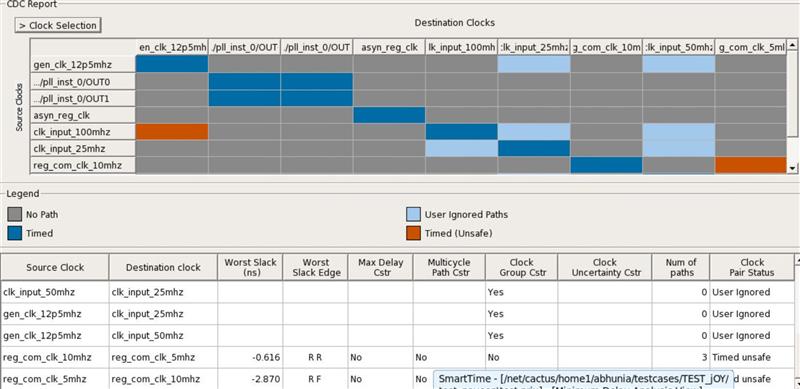The height and width of the screenshot is (389, 800).
Task: Select the clk_input_50mhz source clock table row
Action: [x=397, y=292]
